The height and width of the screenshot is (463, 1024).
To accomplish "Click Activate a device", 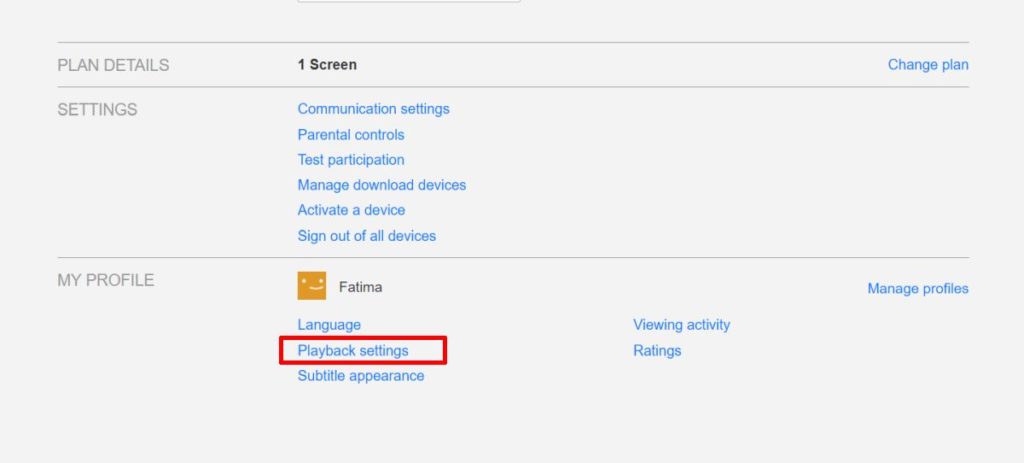I will click(x=351, y=210).
